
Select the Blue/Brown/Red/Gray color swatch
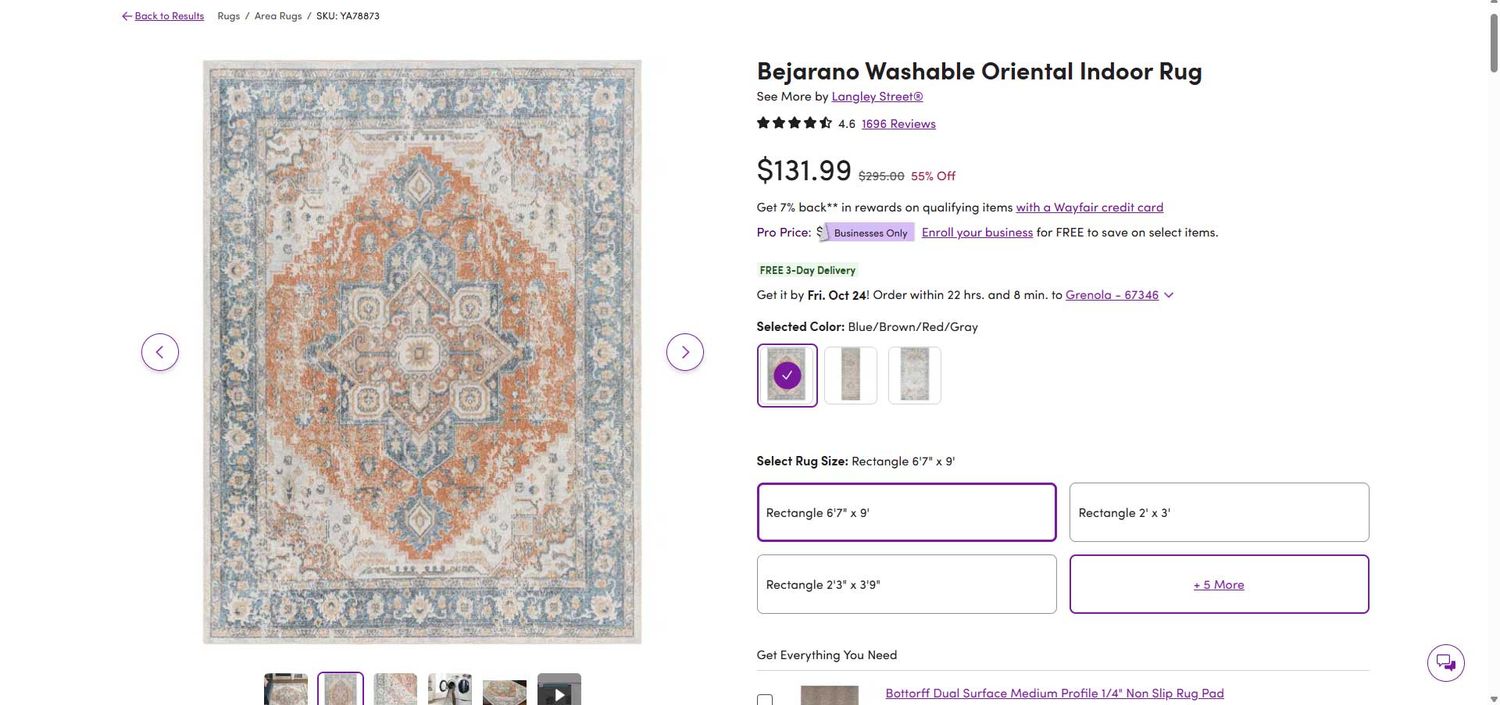[787, 376]
